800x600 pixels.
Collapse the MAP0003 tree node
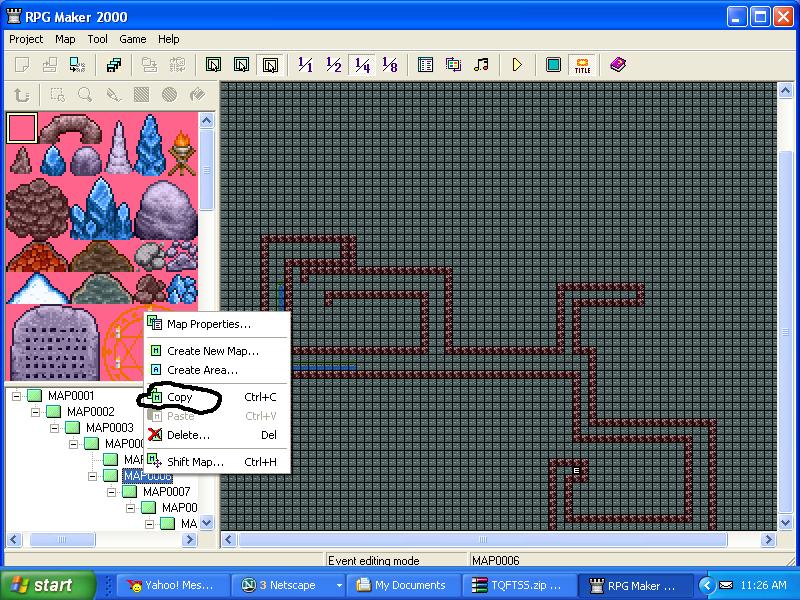pos(55,428)
